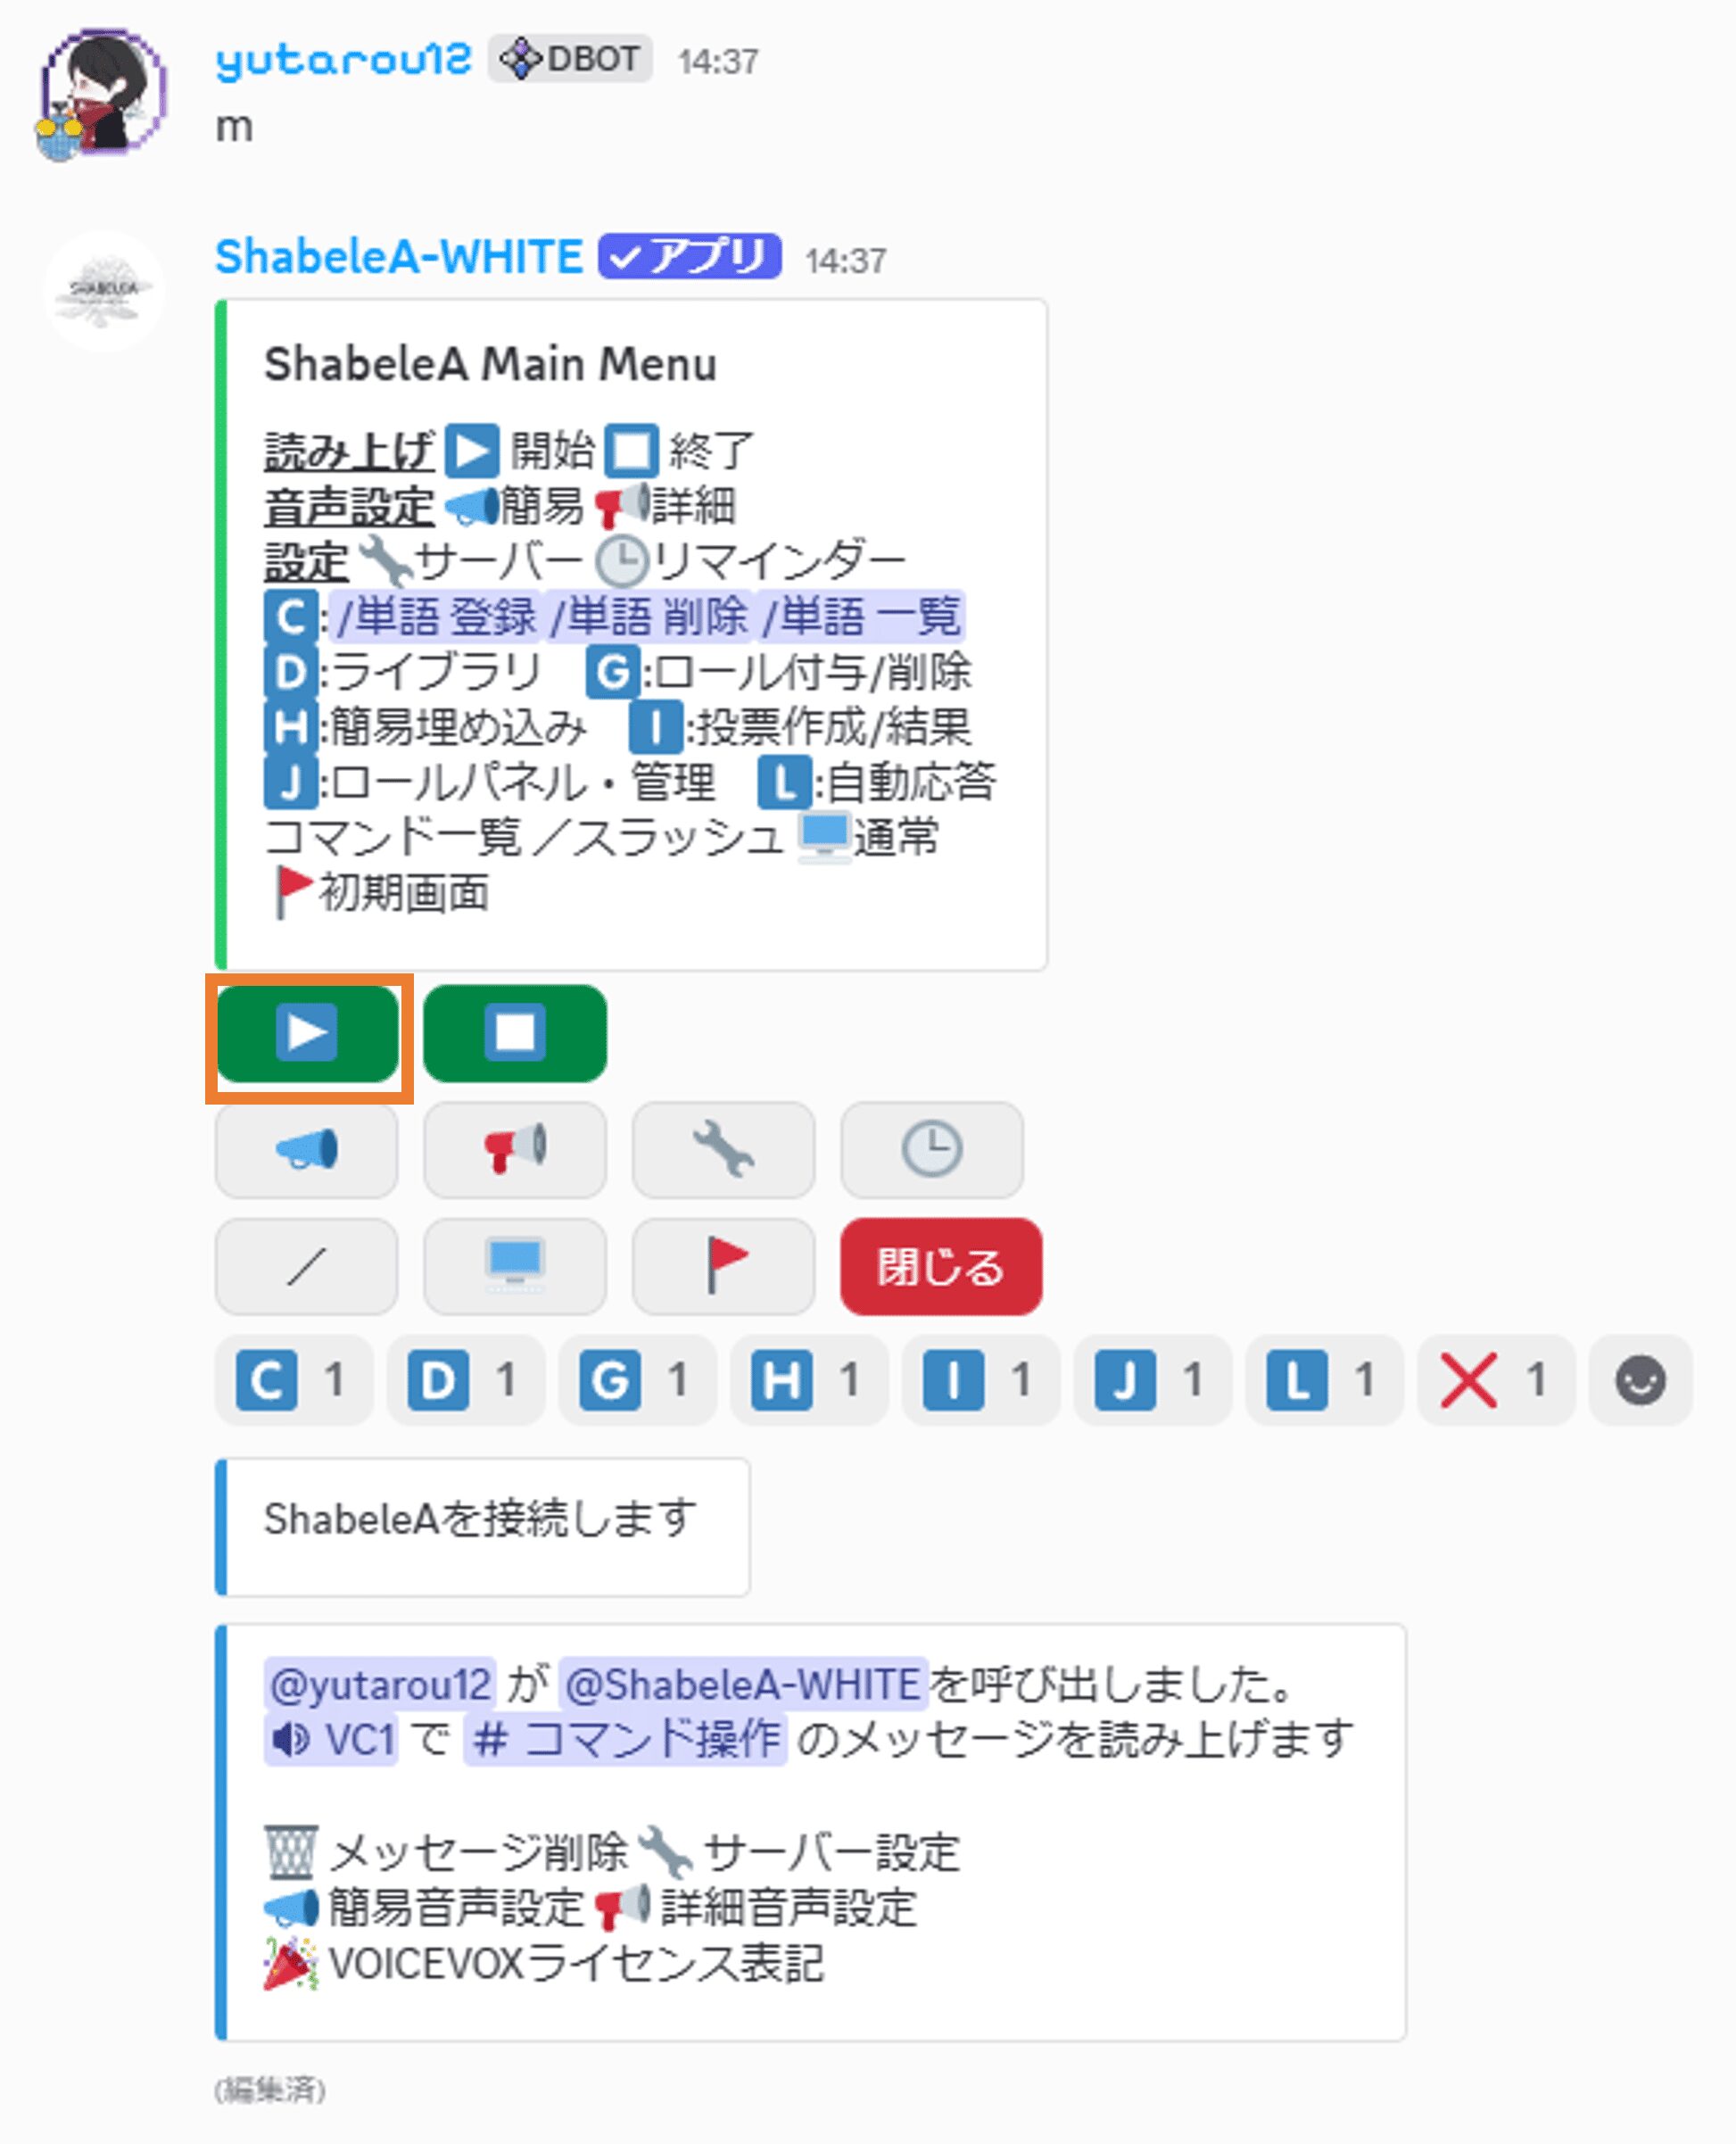The image size is (1736, 2144).
Task: Toggle the H reaction
Action: pos(809,1380)
